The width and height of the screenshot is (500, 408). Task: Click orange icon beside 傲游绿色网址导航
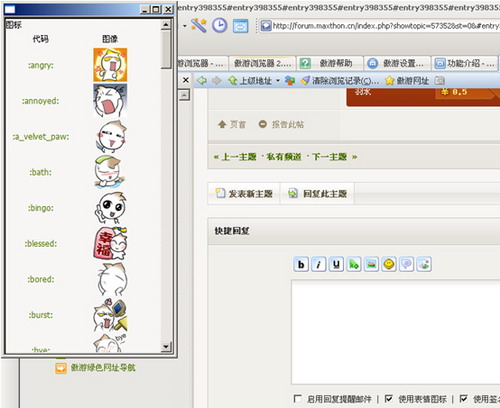click(x=61, y=368)
